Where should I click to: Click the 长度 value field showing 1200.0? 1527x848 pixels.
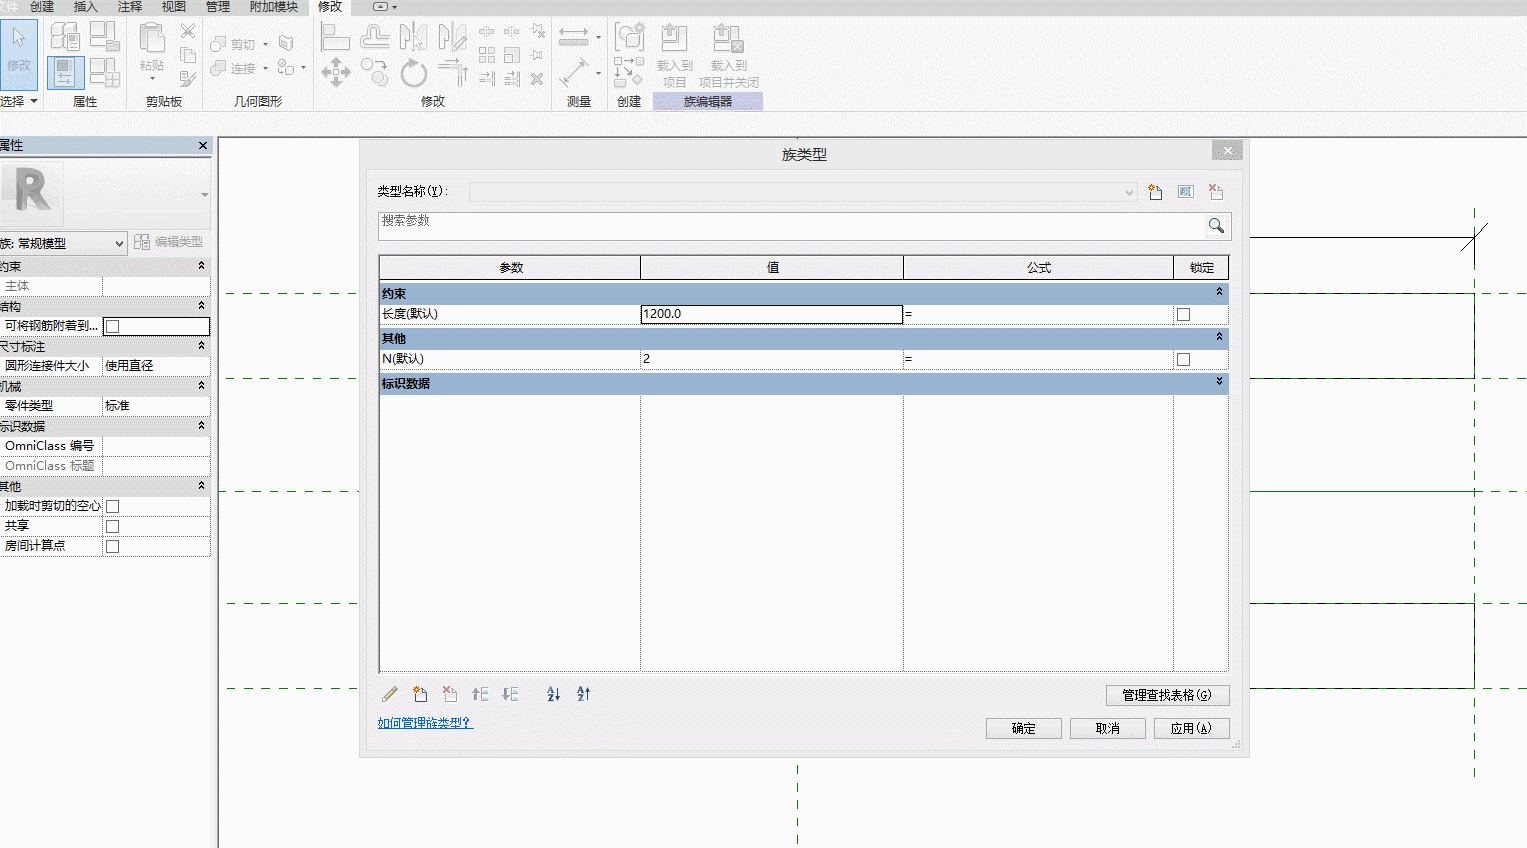point(771,314)
